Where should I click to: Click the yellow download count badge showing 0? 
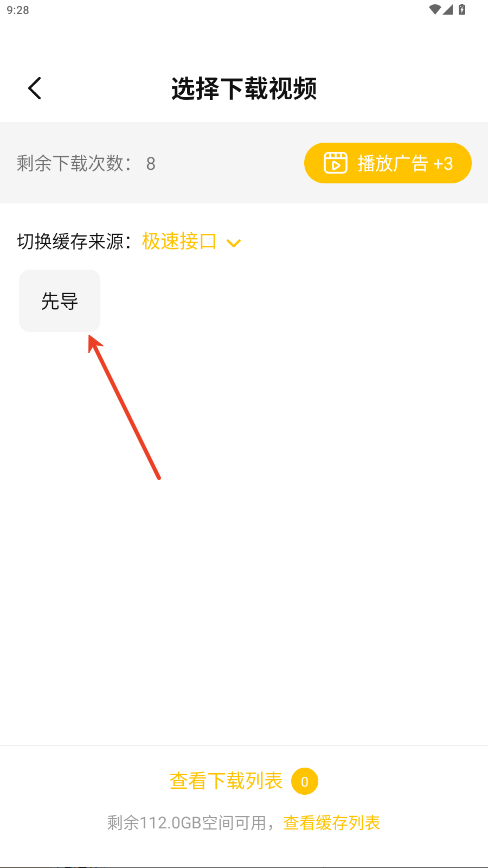[304, 782]
